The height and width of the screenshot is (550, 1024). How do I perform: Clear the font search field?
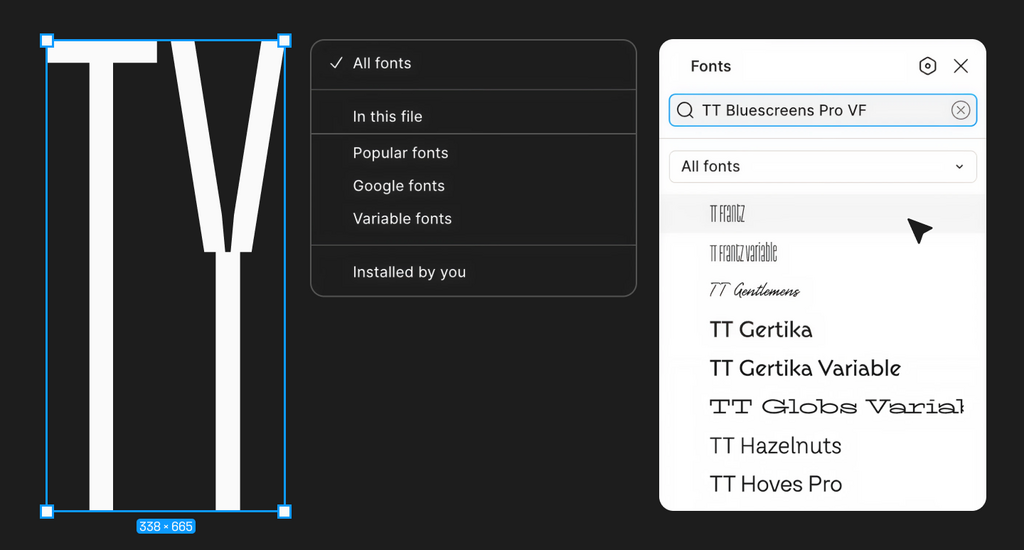coord(960,110)
